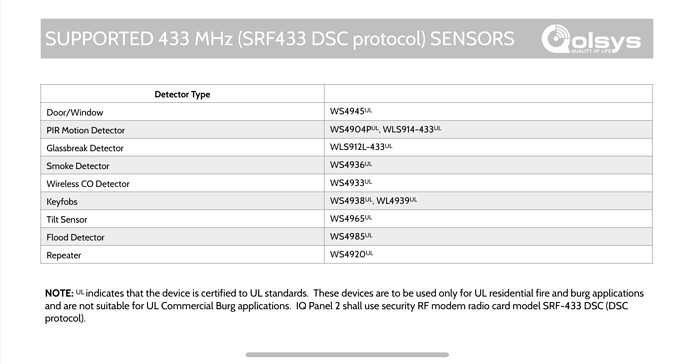Click the Qolsys logo in the header
The image size is (690, 364).
[x=591, y=39]
